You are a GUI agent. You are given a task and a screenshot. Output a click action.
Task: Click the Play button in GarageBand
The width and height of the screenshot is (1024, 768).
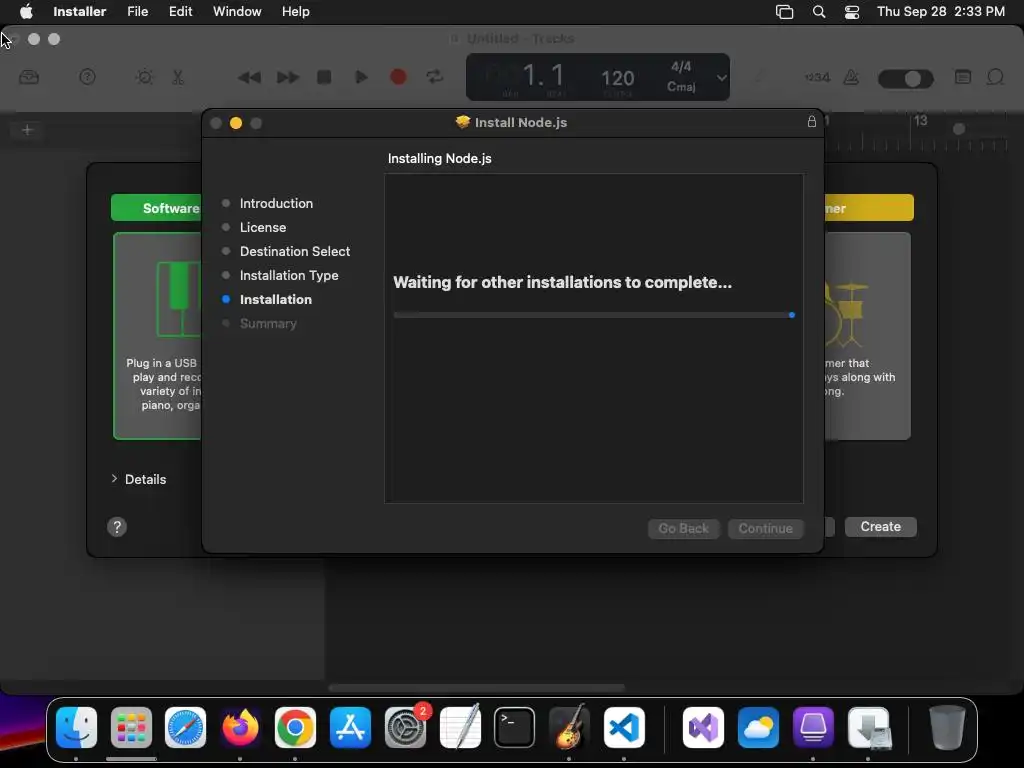[360, 77]
